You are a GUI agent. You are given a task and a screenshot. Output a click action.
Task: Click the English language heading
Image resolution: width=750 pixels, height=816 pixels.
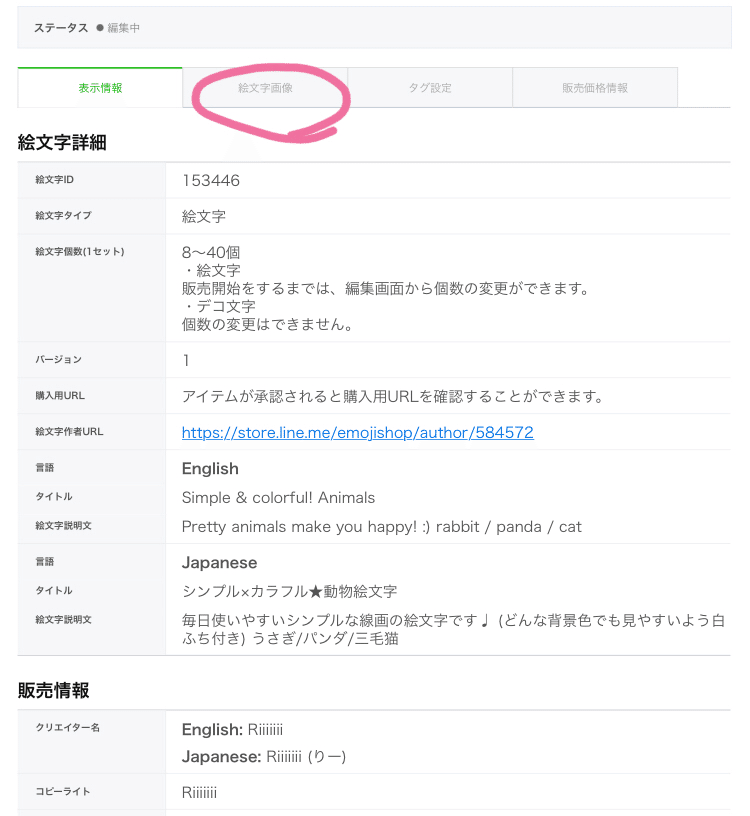(210, 468)
